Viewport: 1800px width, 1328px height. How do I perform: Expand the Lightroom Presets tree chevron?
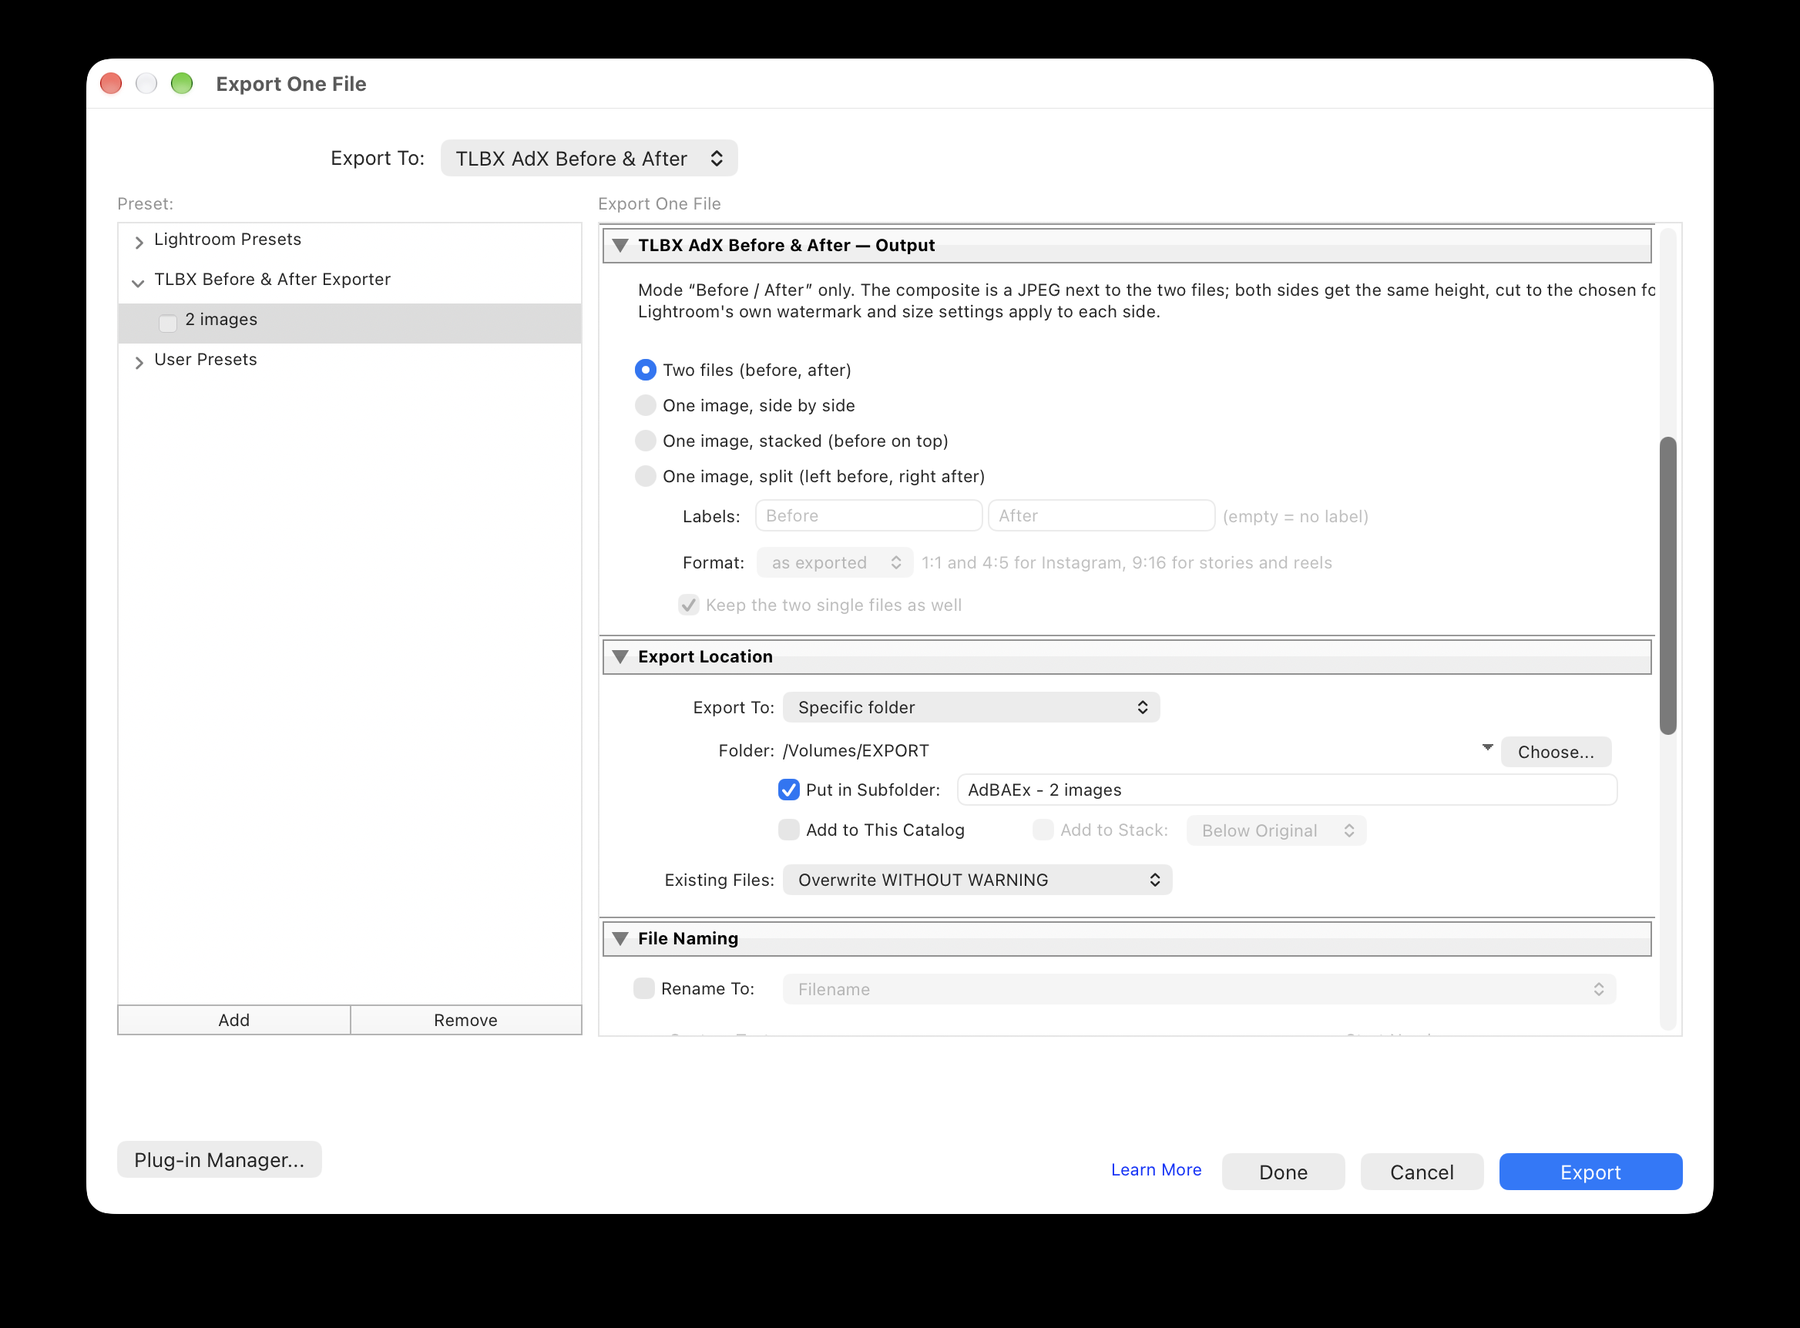point(139,242)
